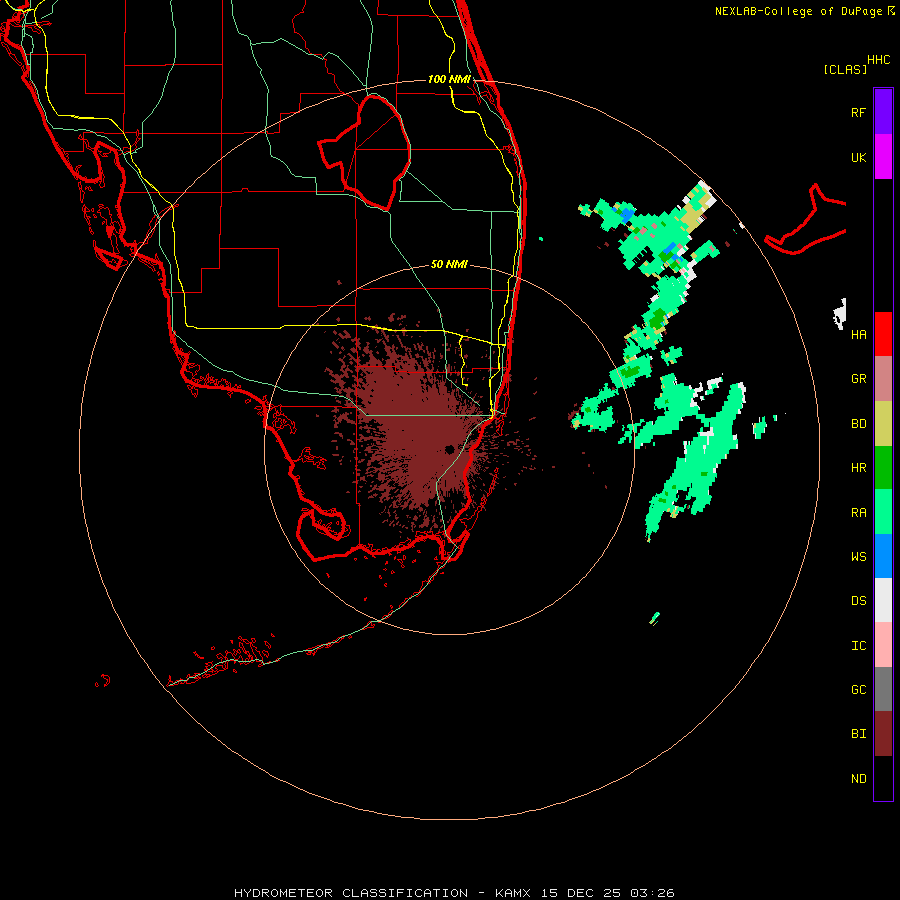The width and height of the screenshot is (900, 900).
Task: Click the 100 NMI range ring label
Action: coord(449,79)
